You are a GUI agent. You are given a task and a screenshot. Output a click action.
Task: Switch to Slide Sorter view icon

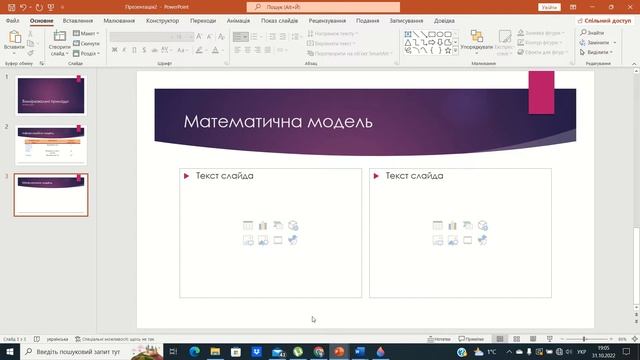[516, 339]
